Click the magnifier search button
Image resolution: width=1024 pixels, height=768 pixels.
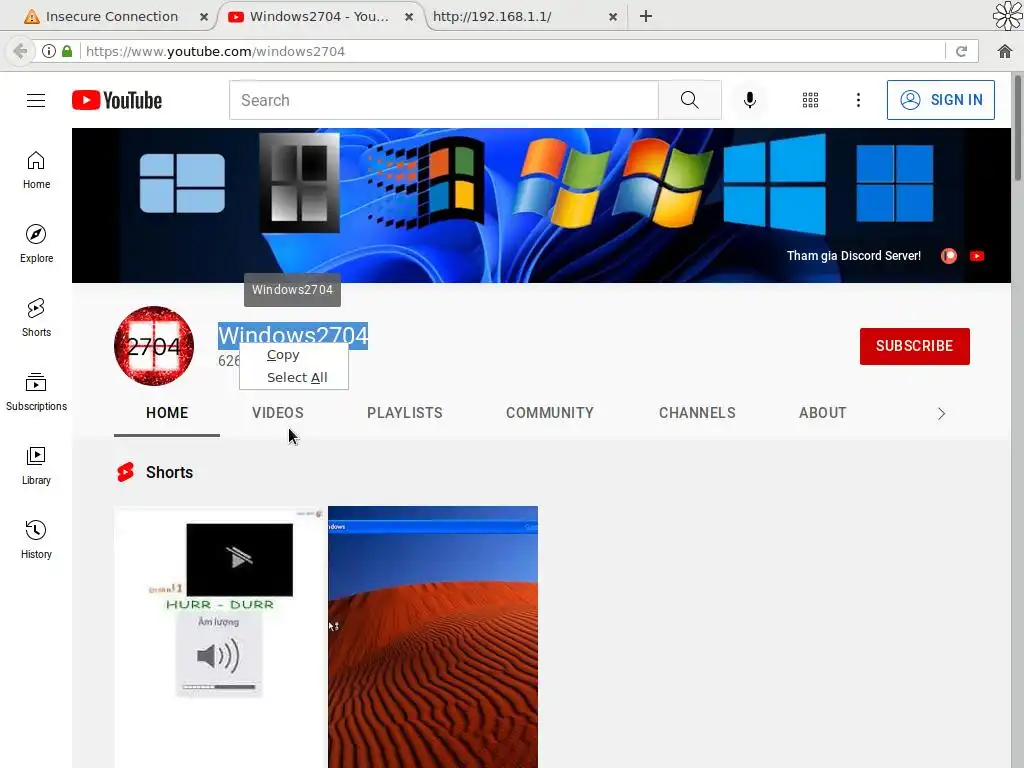coord(690,100)
